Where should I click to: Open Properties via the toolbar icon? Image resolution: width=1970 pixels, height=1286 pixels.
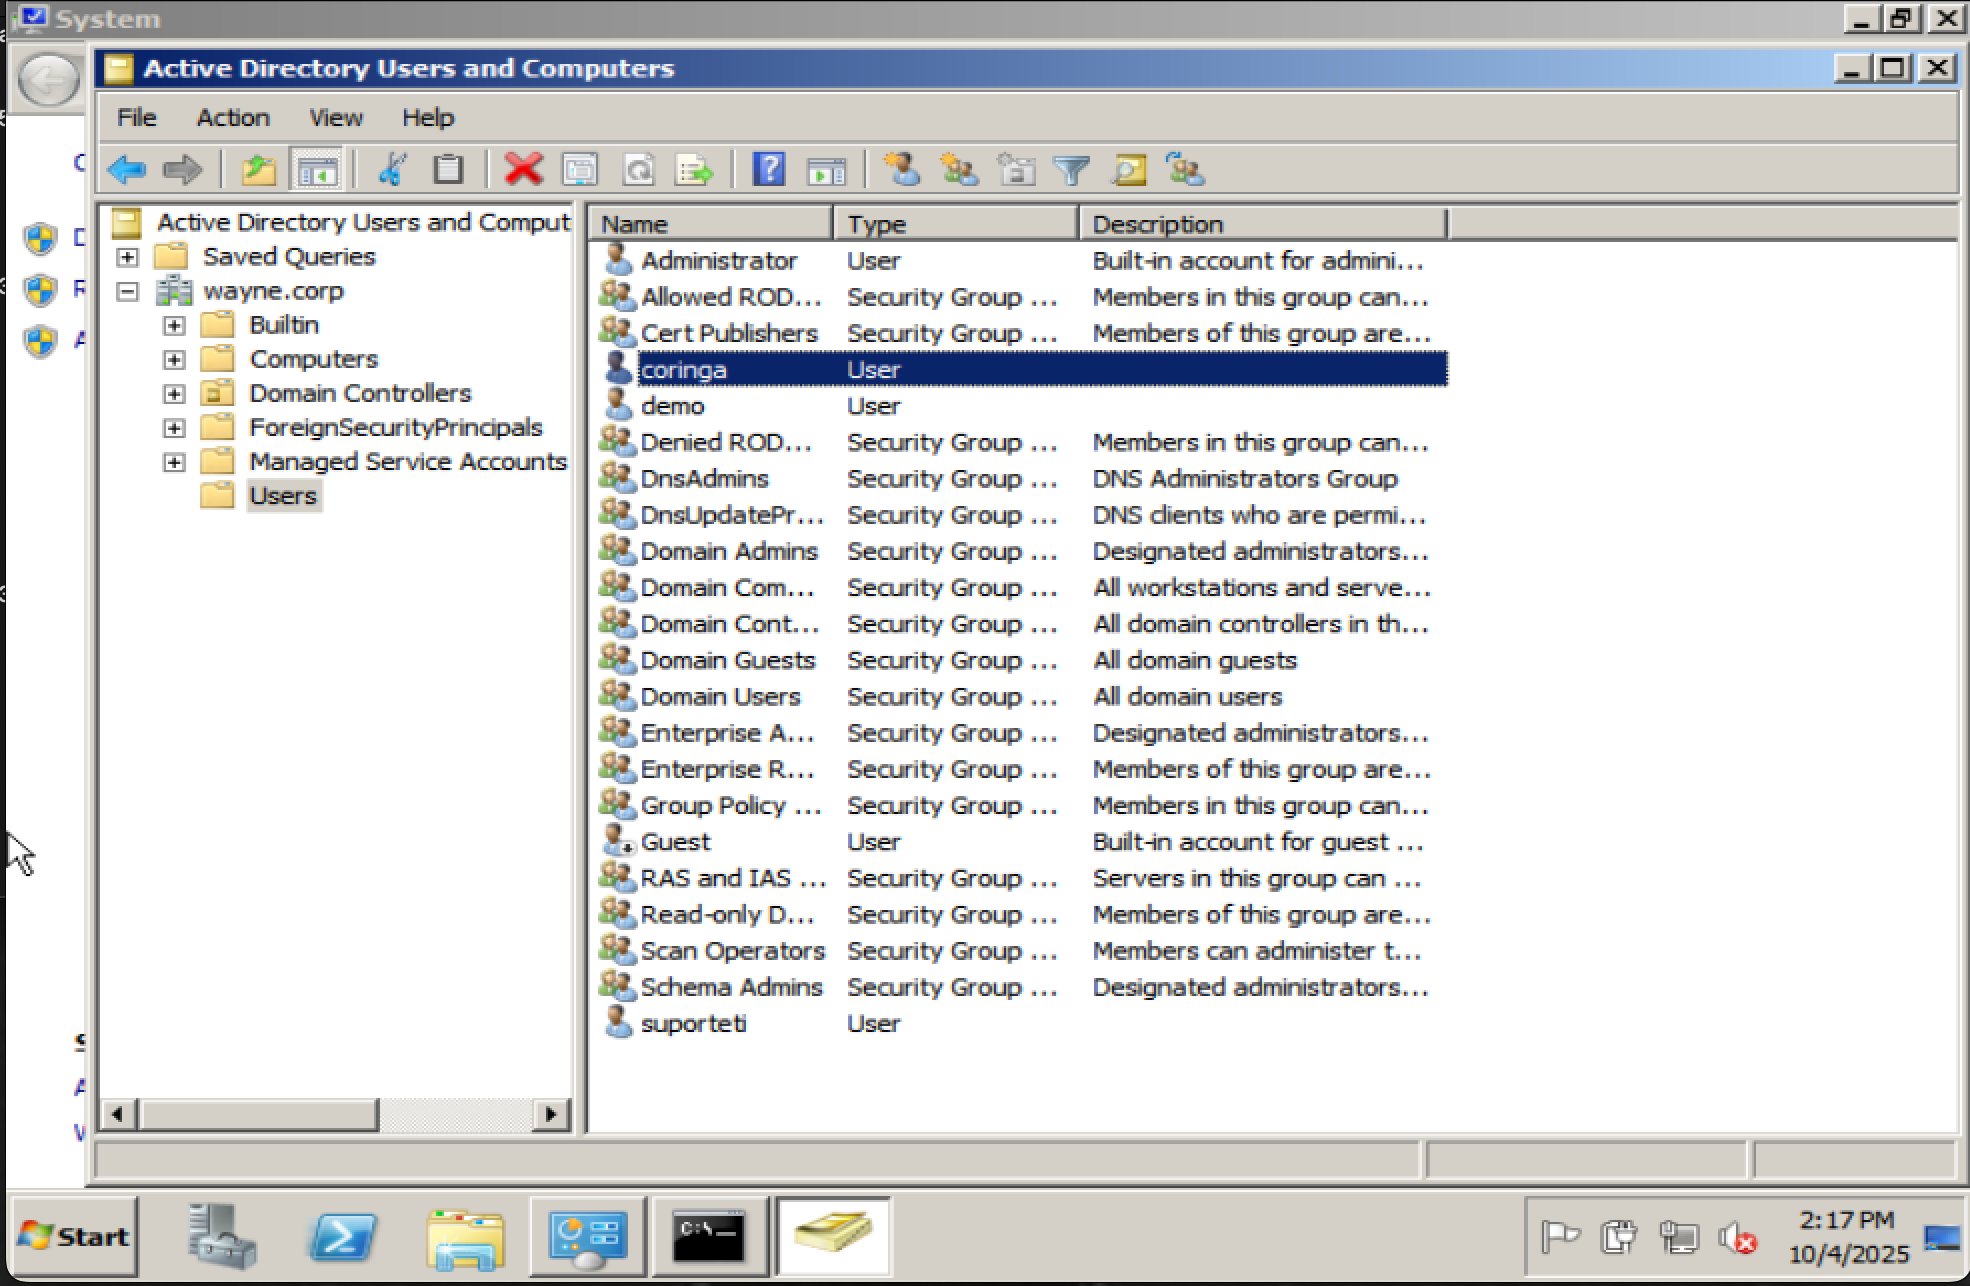click(x=581, y=170)
